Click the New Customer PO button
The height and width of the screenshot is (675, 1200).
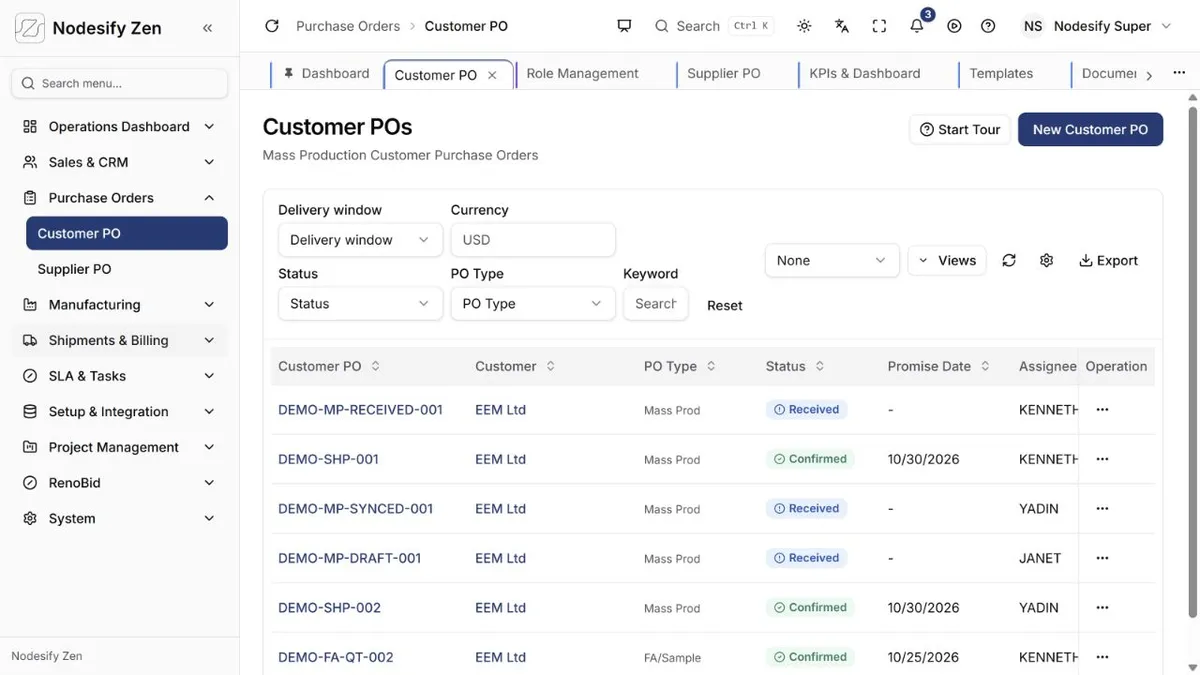point(1090,129)
